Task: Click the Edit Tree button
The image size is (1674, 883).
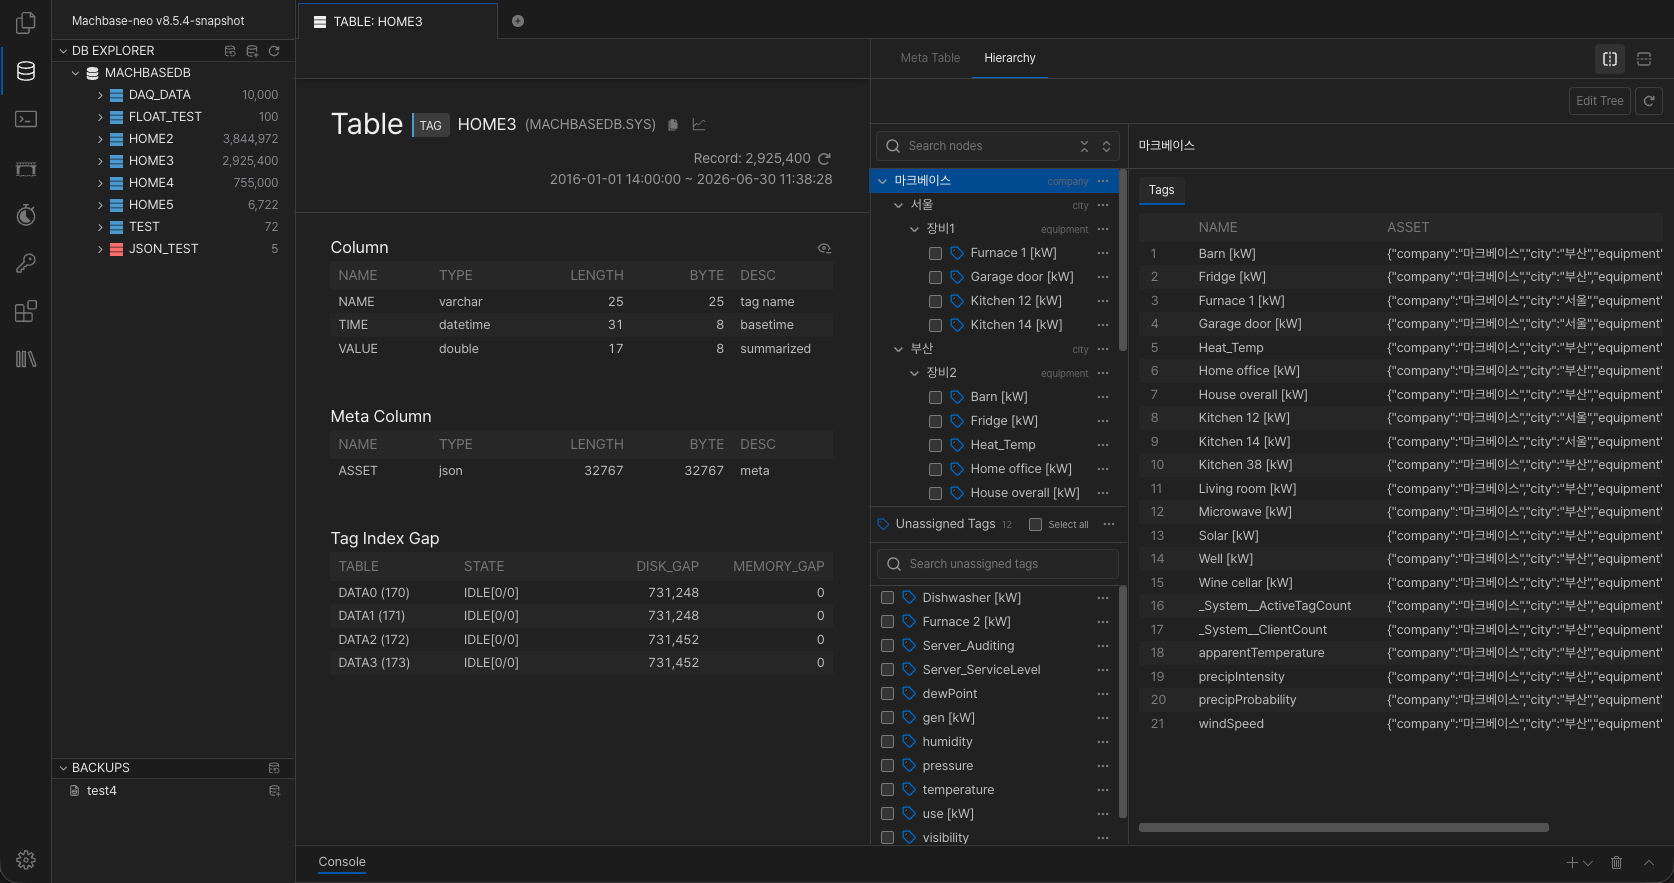Action: (x=1600, y=101)
